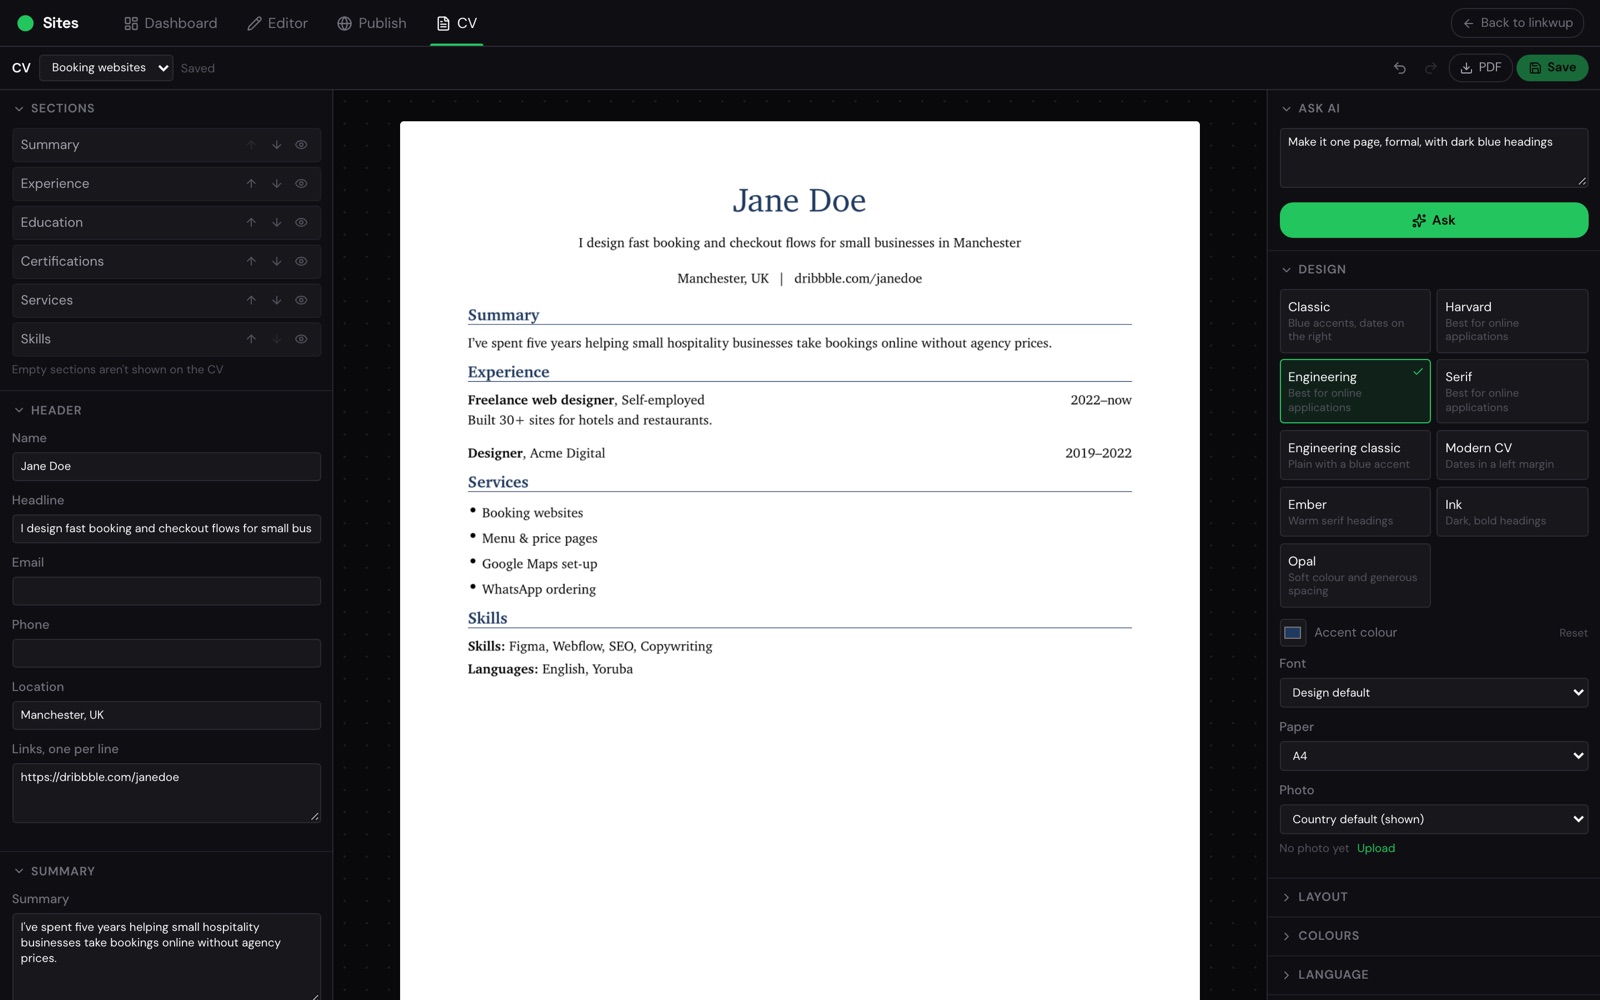
Task: Hide the Certifications section
Action: (301, 262)
